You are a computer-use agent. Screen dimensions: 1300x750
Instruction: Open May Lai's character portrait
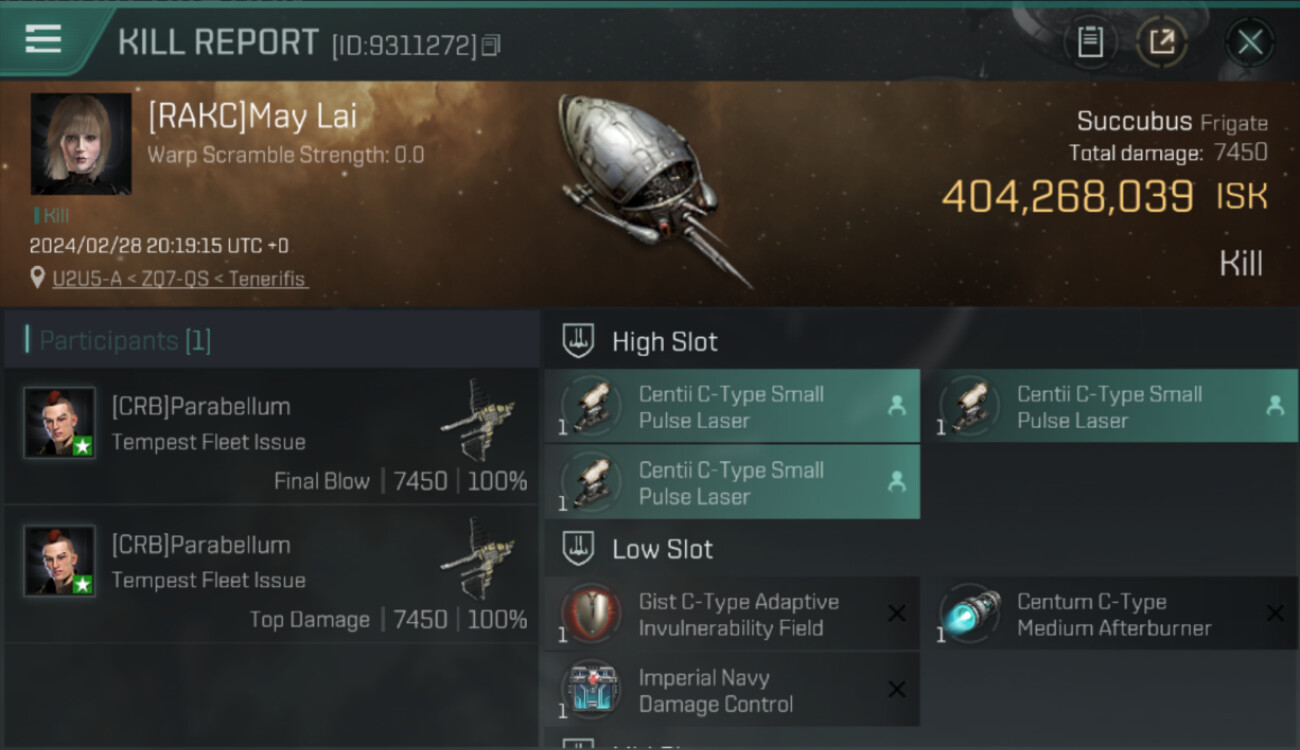81,144
